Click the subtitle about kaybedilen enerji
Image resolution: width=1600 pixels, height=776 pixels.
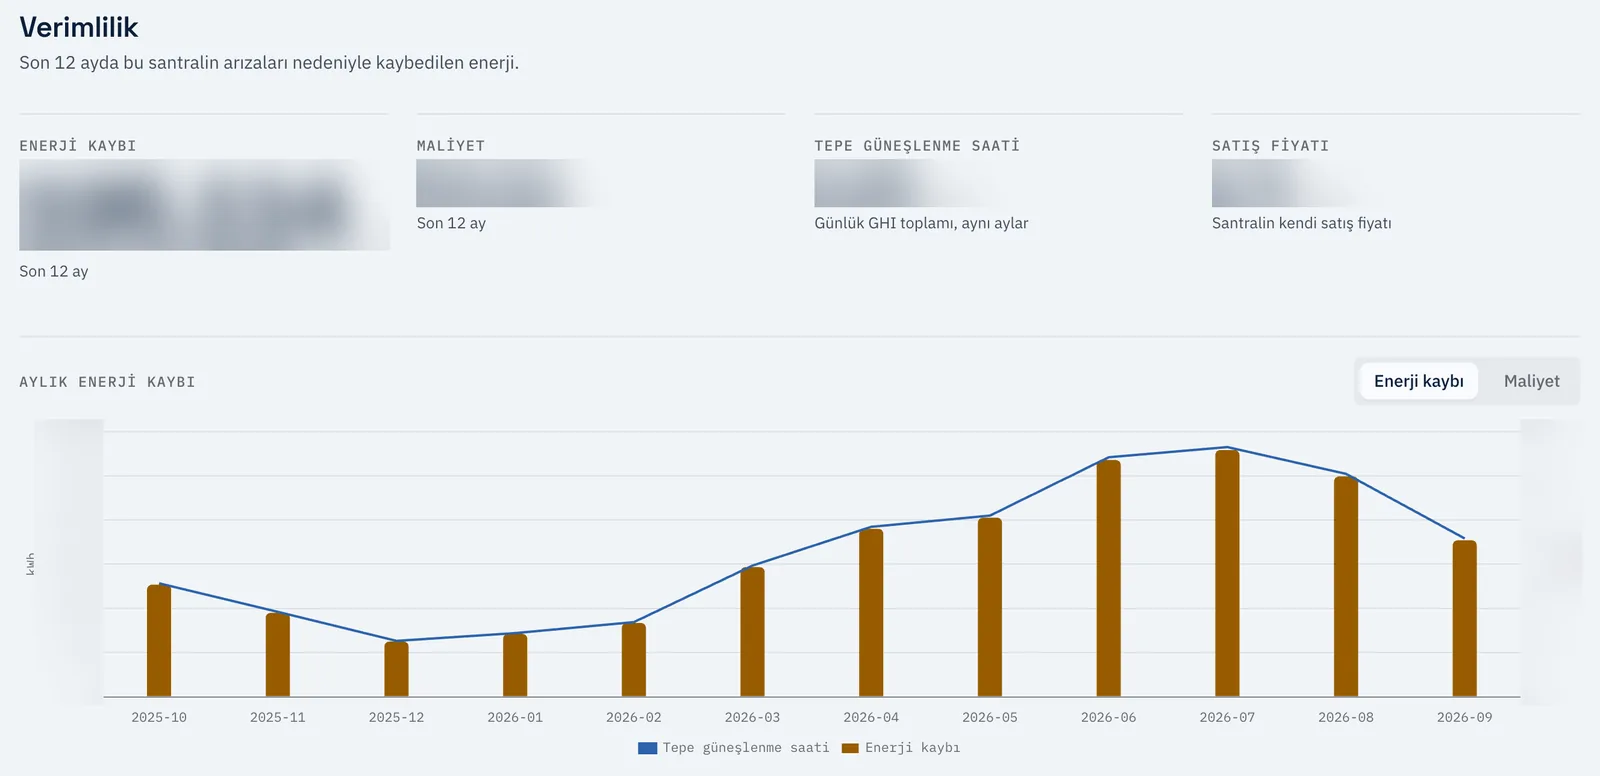[269, 63]
